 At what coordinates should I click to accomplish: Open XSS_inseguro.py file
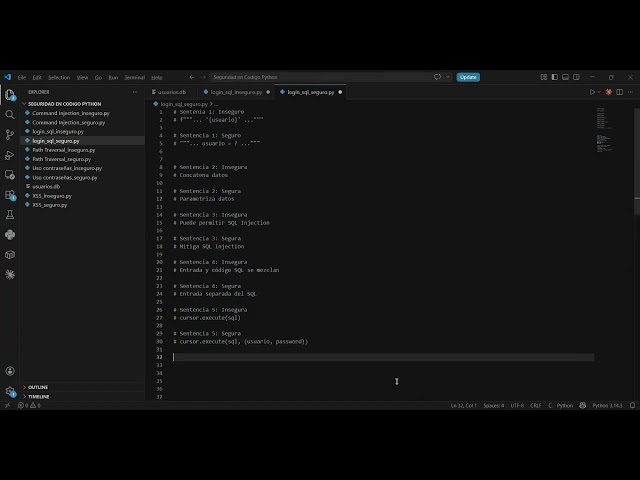point(52,196)
